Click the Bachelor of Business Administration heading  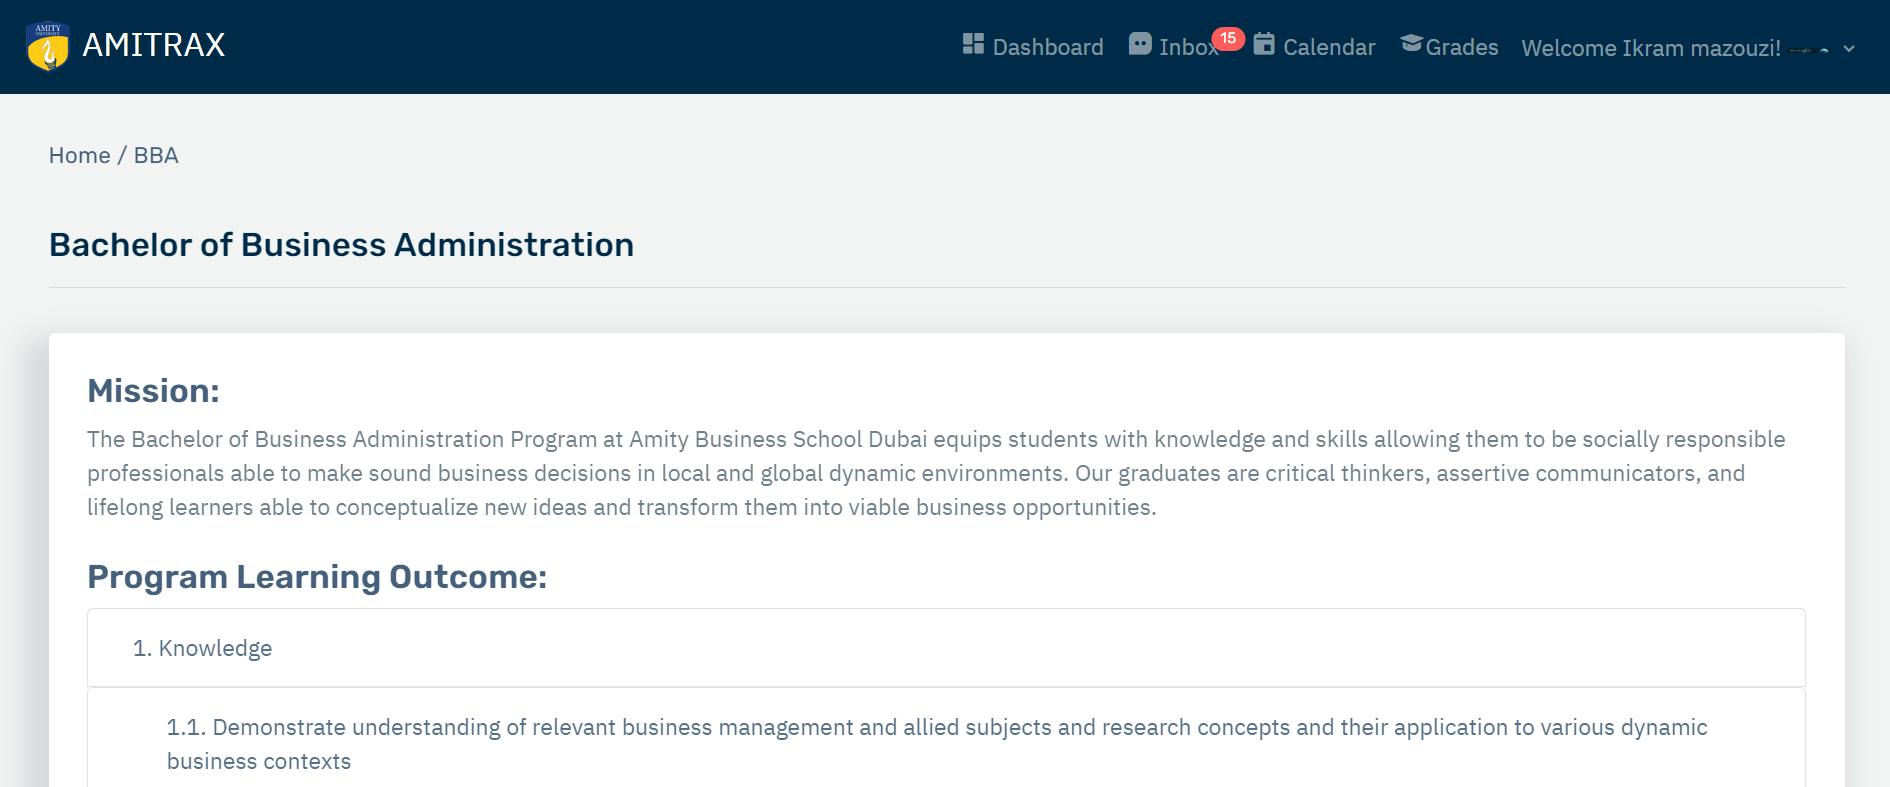341,245
